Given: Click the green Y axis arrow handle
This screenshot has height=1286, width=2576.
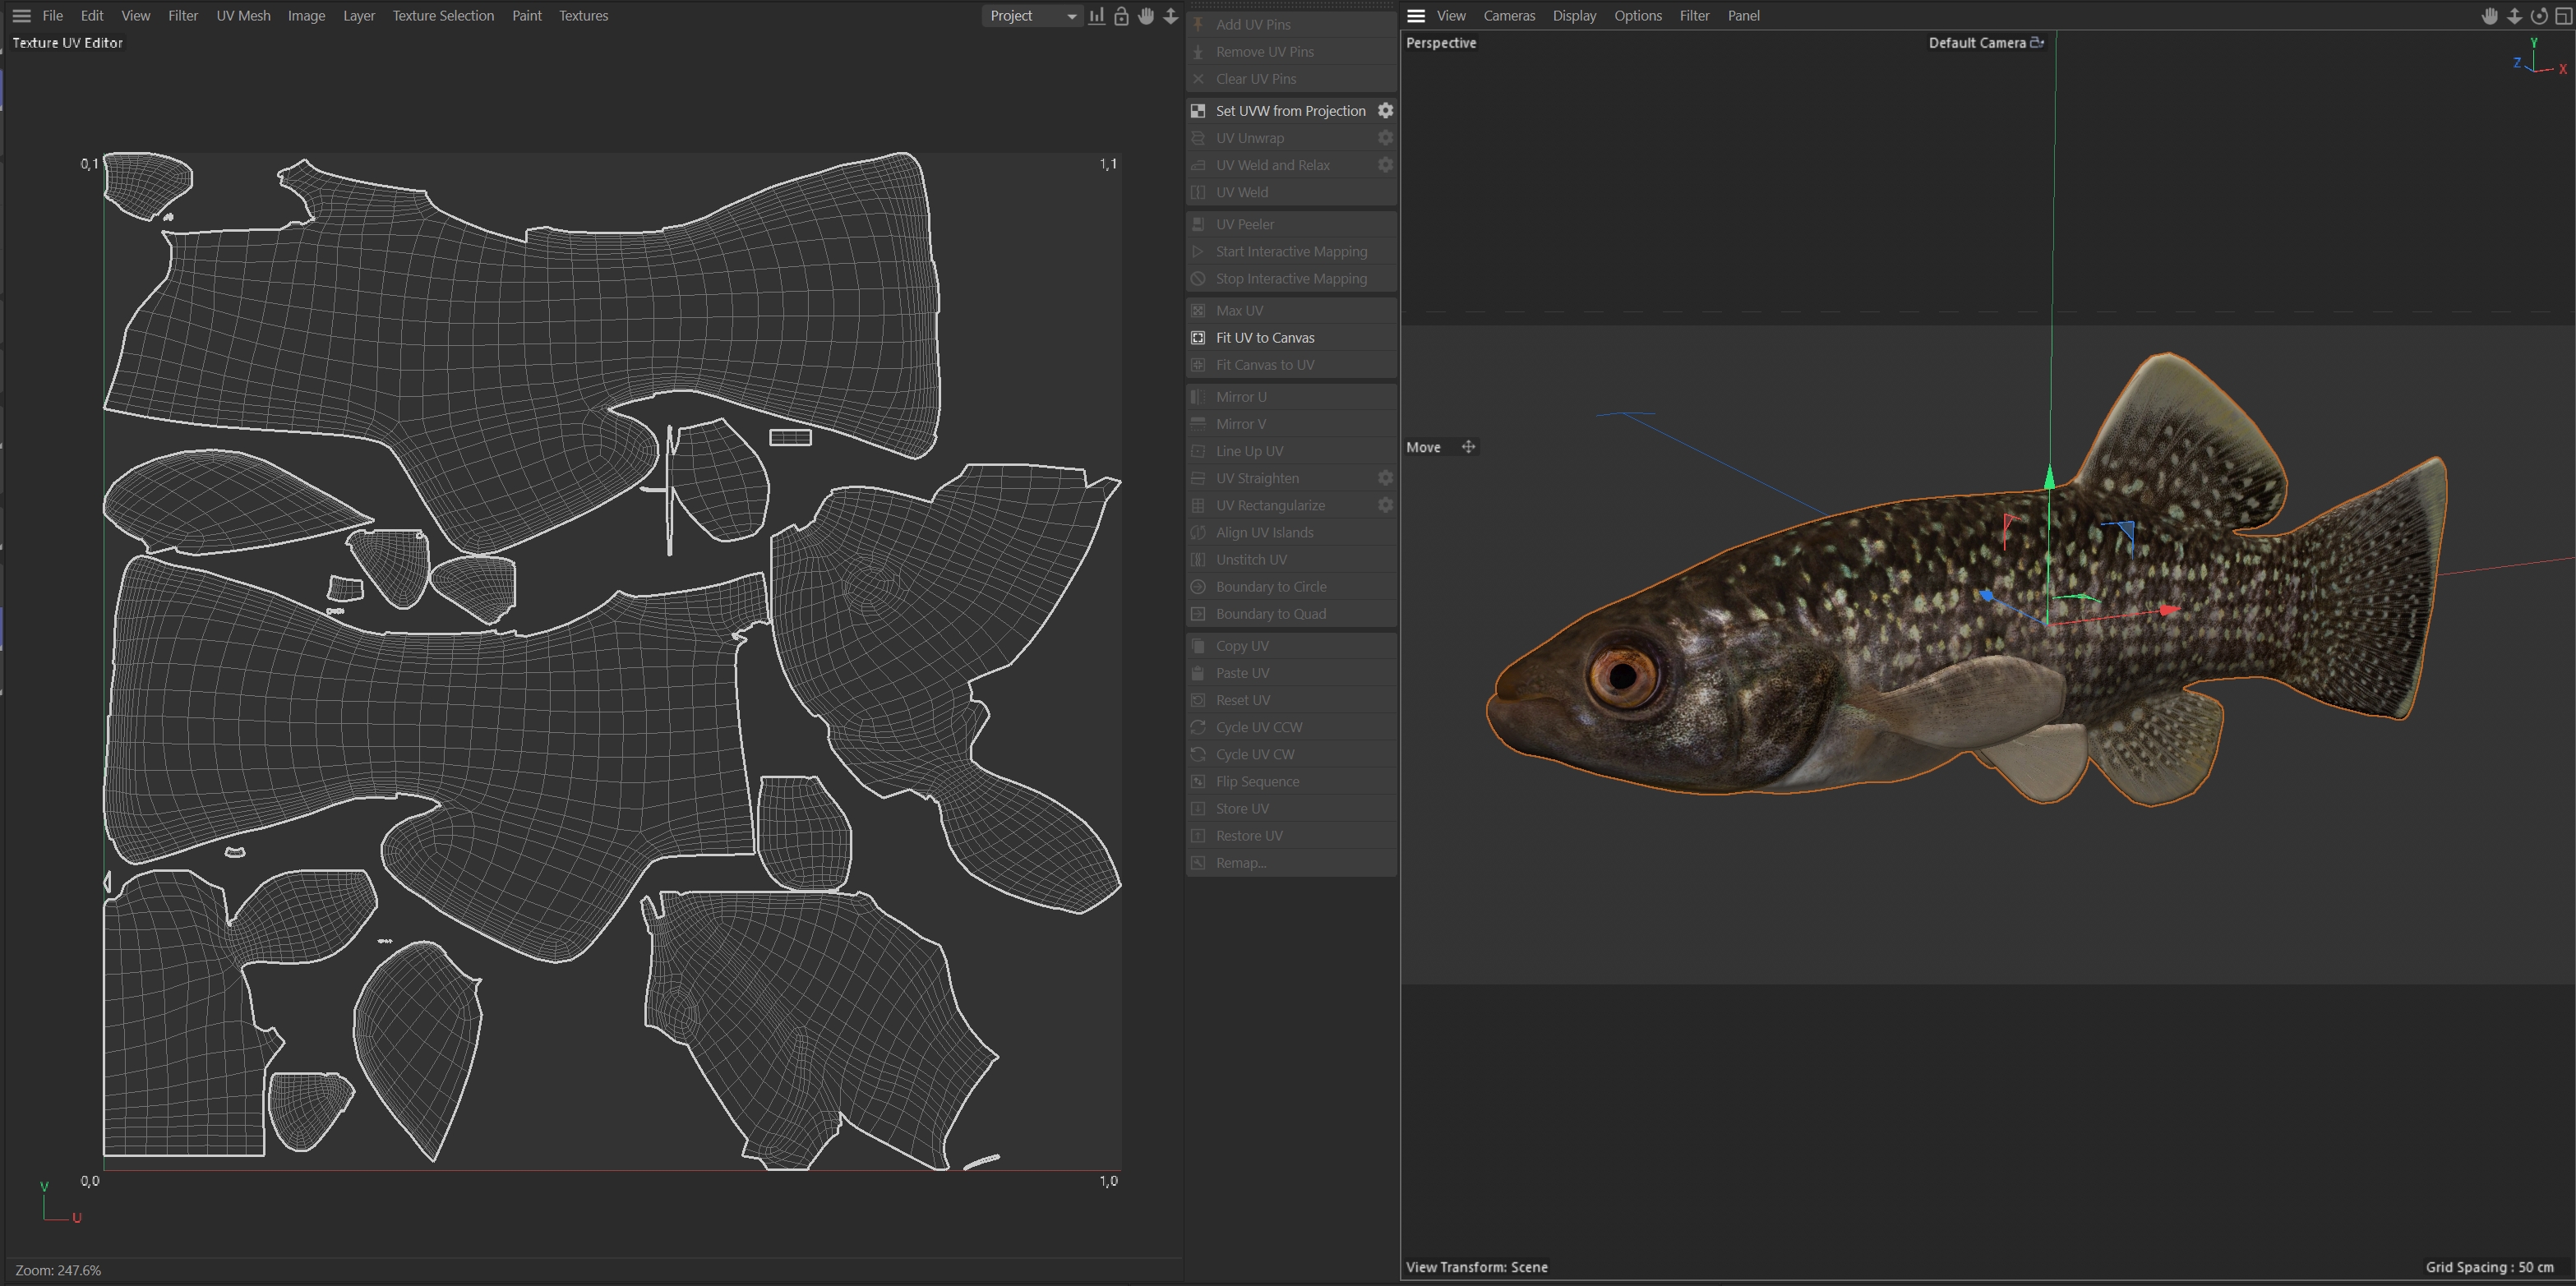Looking at the screenshot, I should pyautogui.click(x=2049, y=478).
